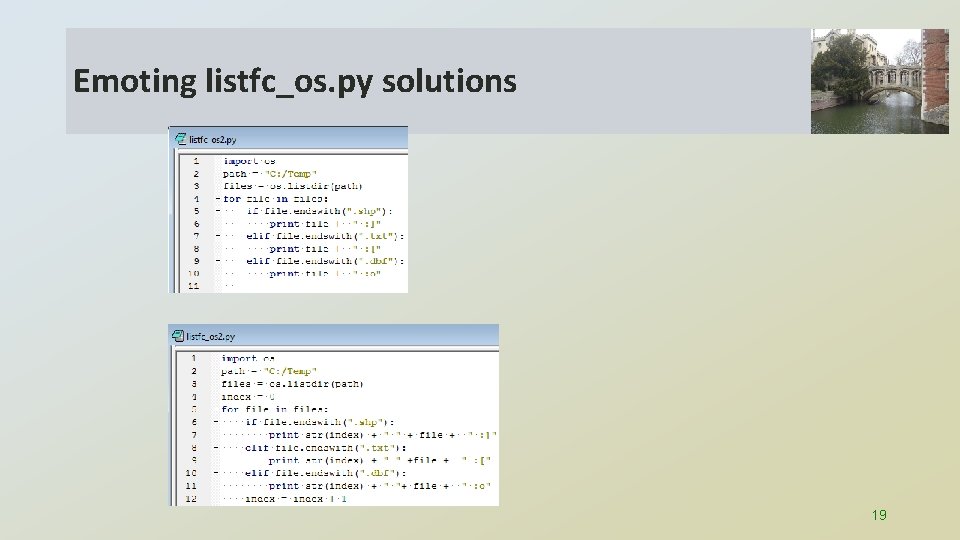Click the path = "C:/Temp" line in lower window
Screen dimensions: 960x540
(x=269, y=371)
